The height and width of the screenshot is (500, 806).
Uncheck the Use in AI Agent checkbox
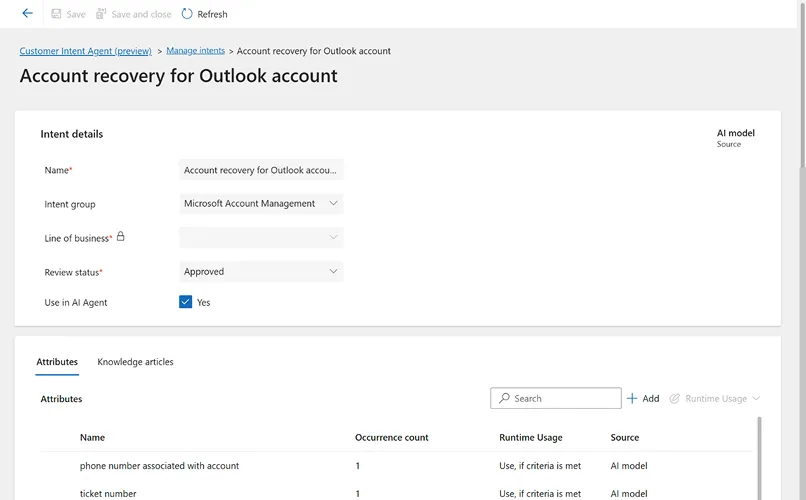click(186, 302)
